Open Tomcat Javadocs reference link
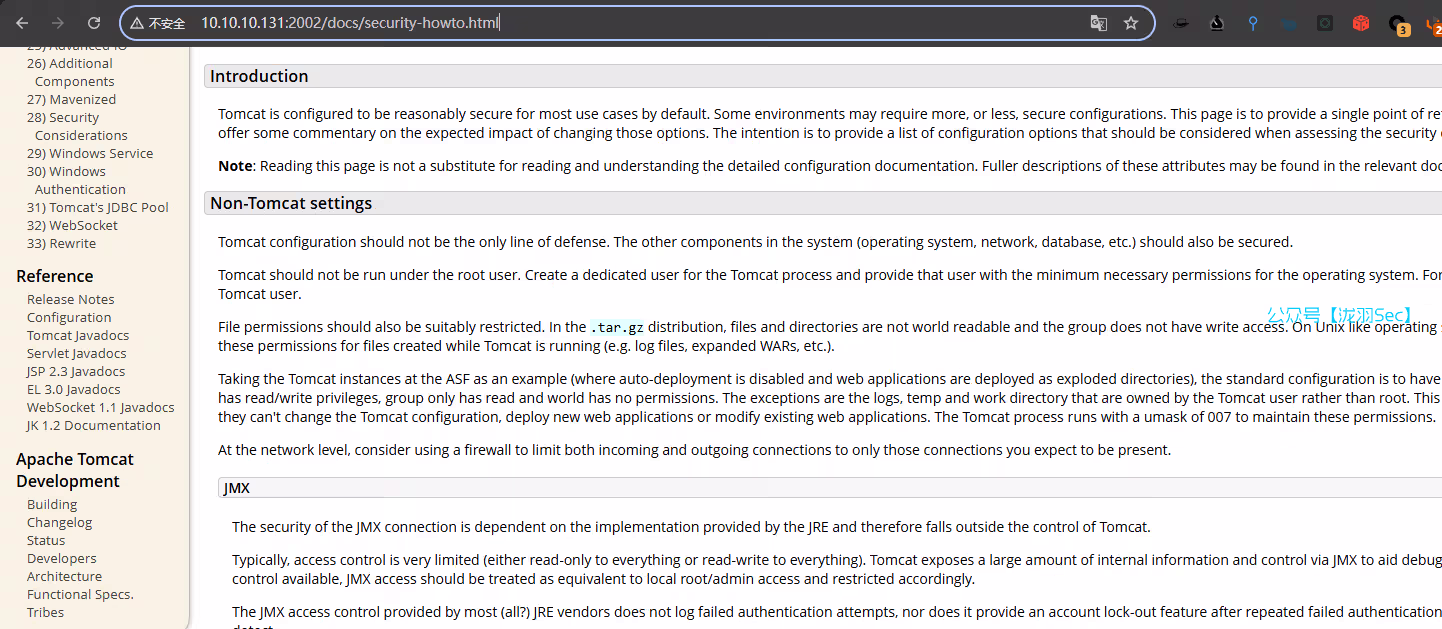This screenshot has width=1442, height=629. (77, 335)
